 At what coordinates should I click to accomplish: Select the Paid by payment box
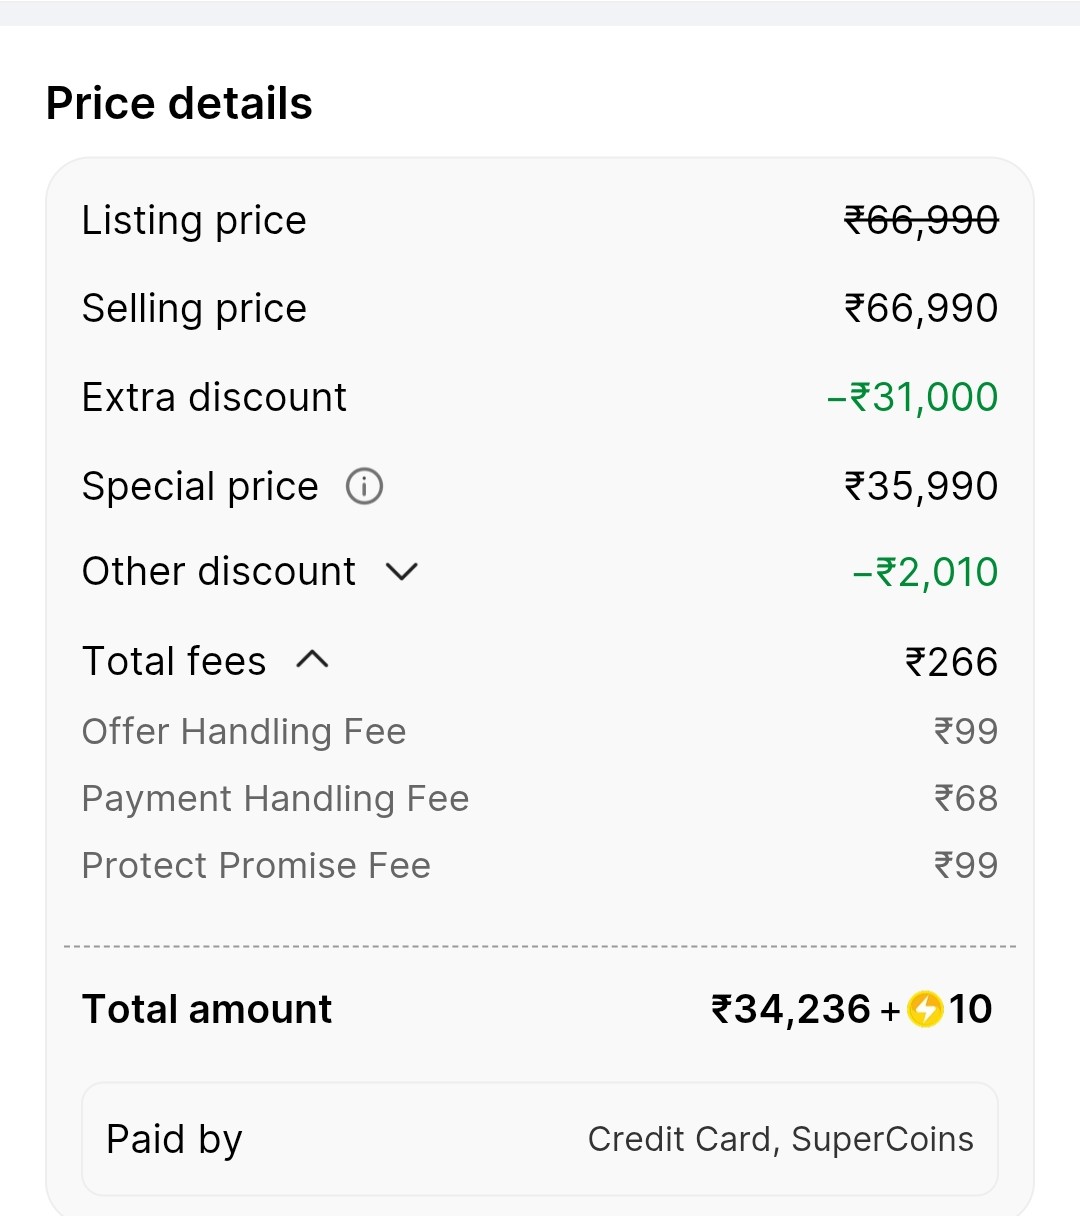click(x=540, y=1139)
